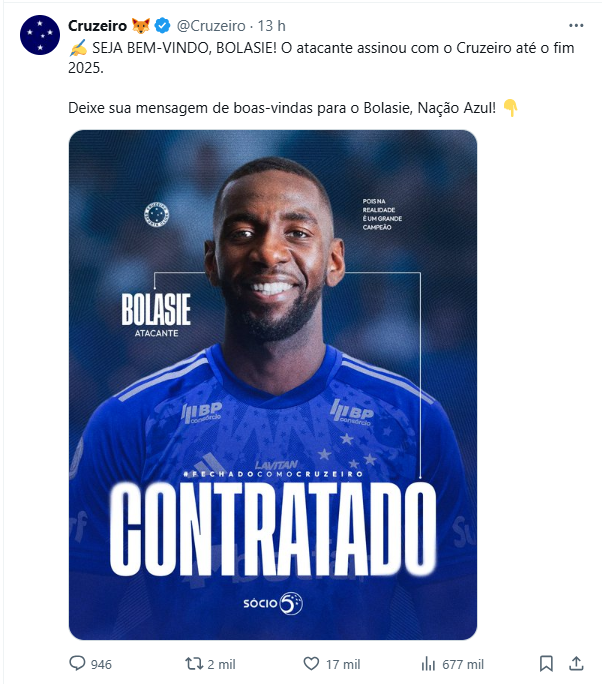Click the Cruzeiro display name
Screen dimensions: 602x684
tap(97, 26)
